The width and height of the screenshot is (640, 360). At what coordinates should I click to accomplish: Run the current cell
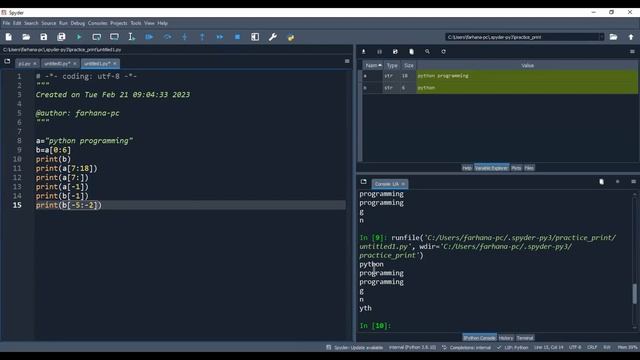coord(97,37)
